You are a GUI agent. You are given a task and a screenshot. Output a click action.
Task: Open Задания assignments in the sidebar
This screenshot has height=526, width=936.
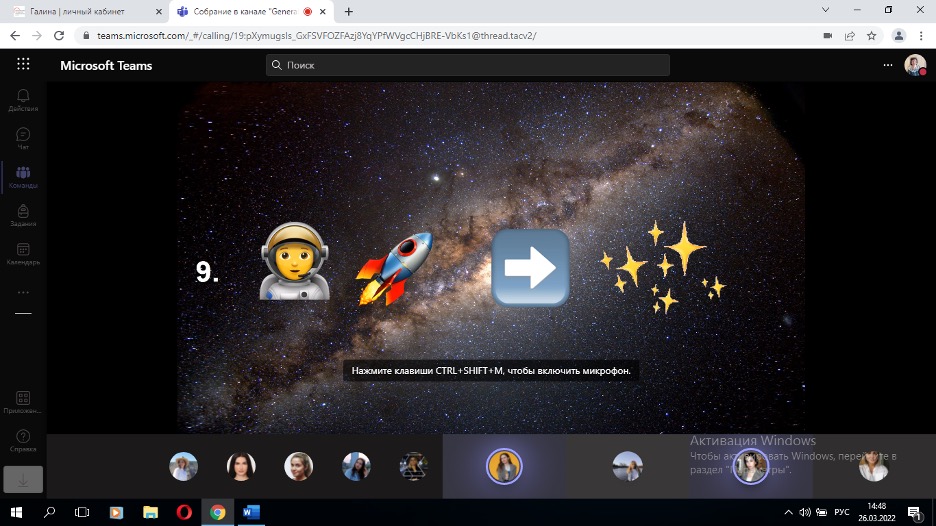tap(23, 215)
